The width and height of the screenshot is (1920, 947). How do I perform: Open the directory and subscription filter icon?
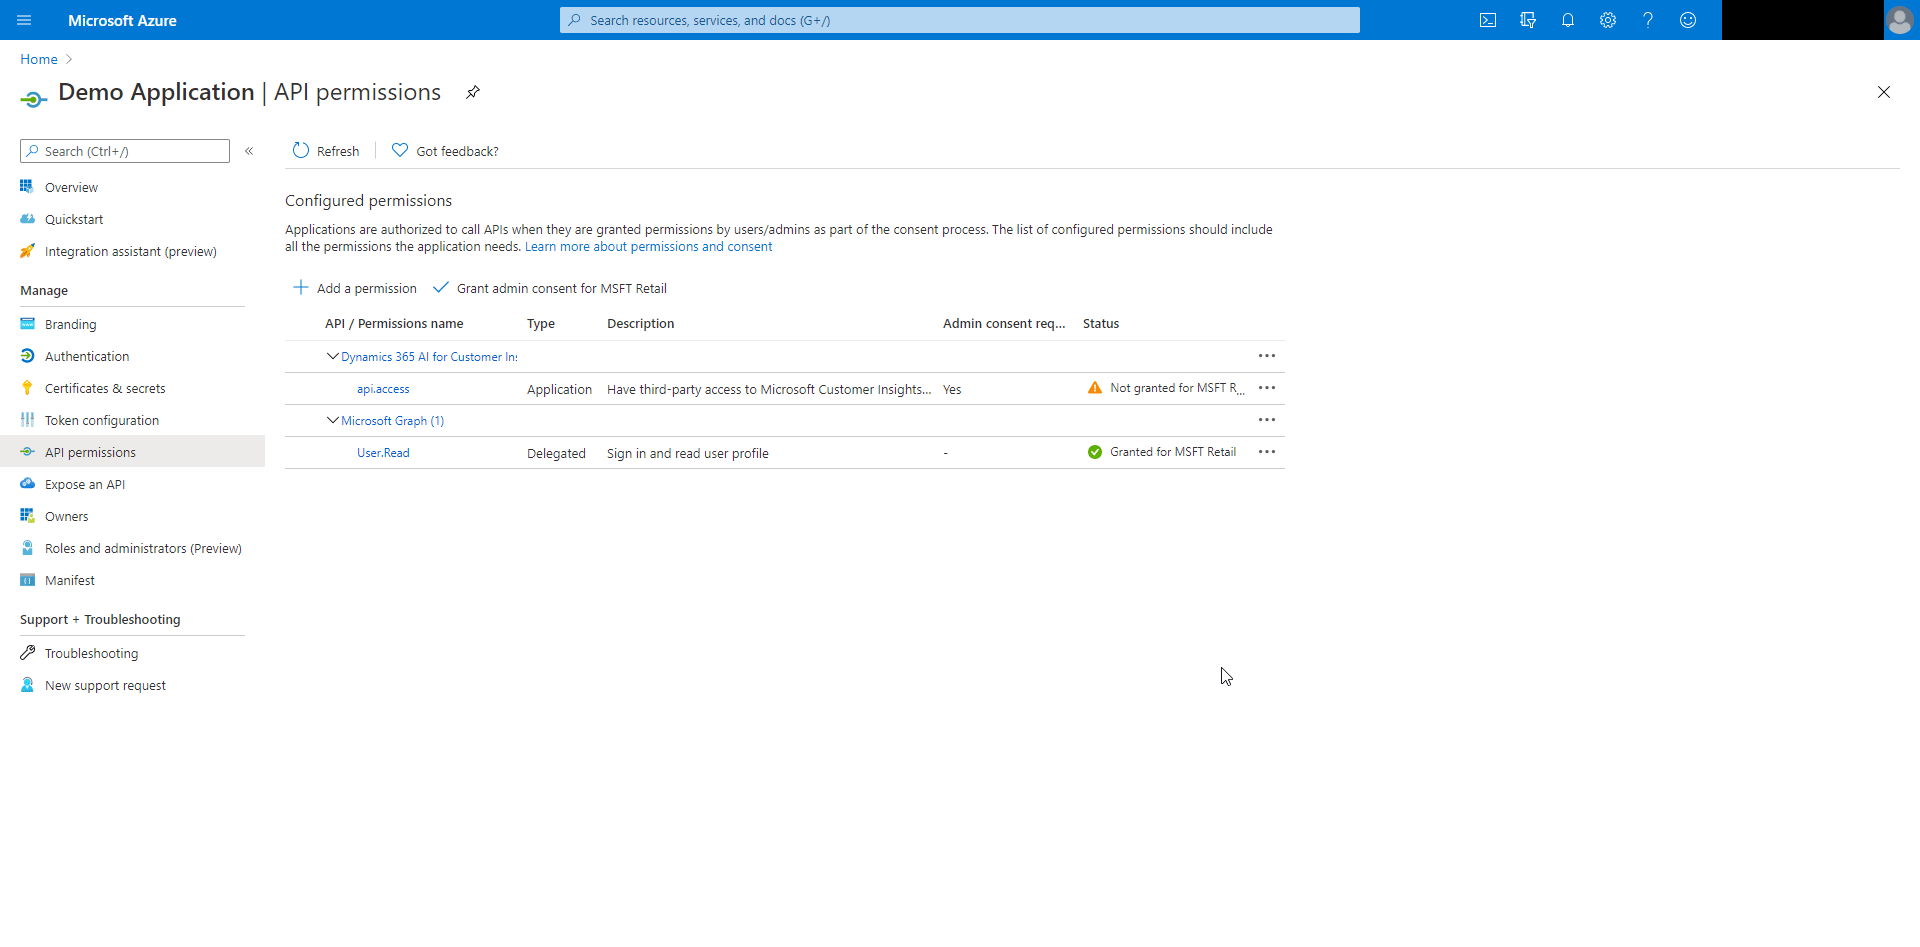coord(1528,20)
